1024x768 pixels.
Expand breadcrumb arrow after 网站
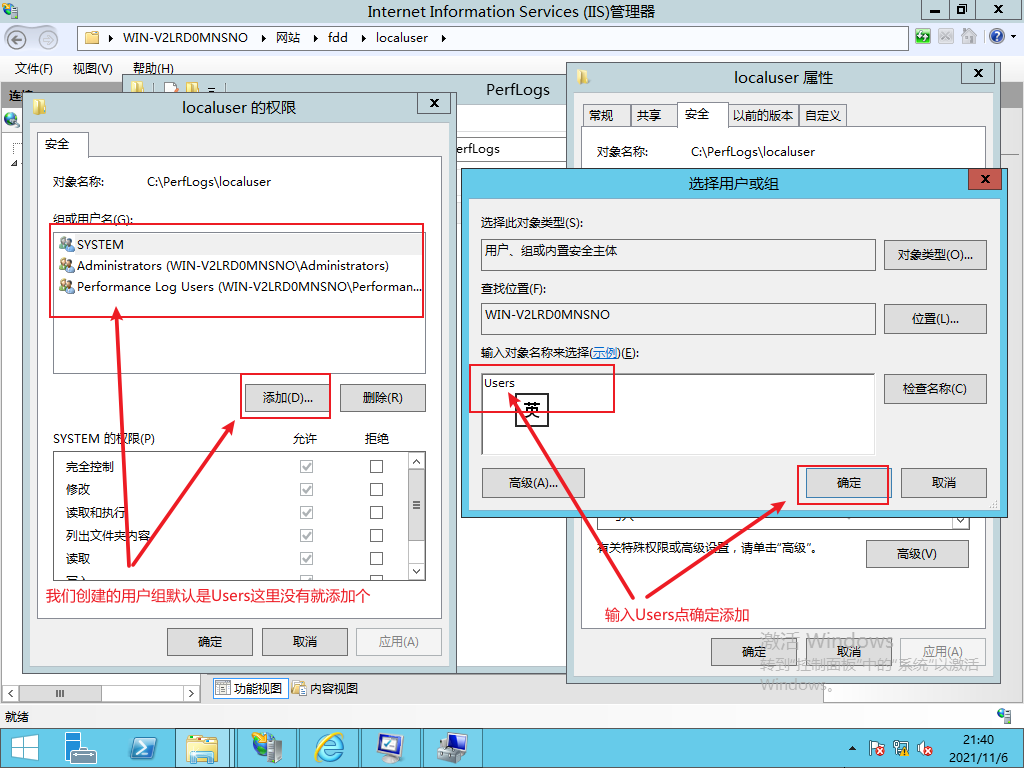click(x=315, y=39)
